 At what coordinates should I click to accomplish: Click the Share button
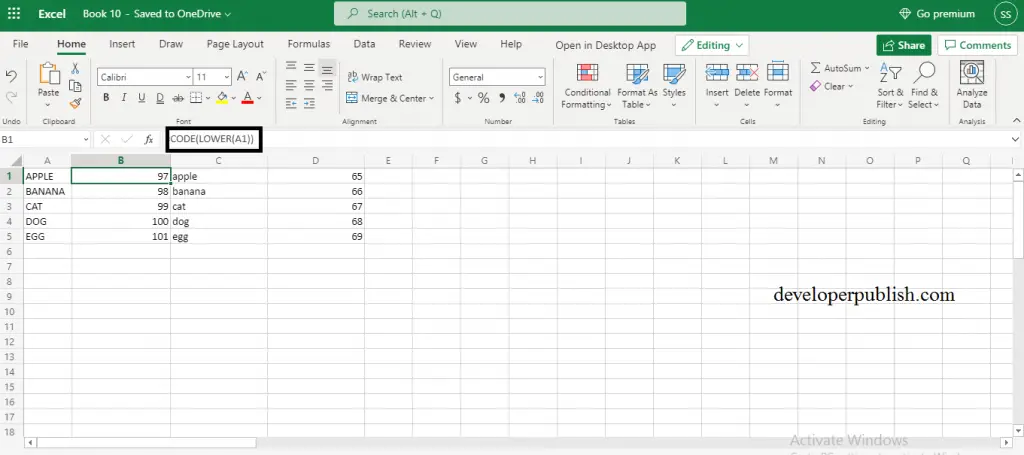[904, 45]
